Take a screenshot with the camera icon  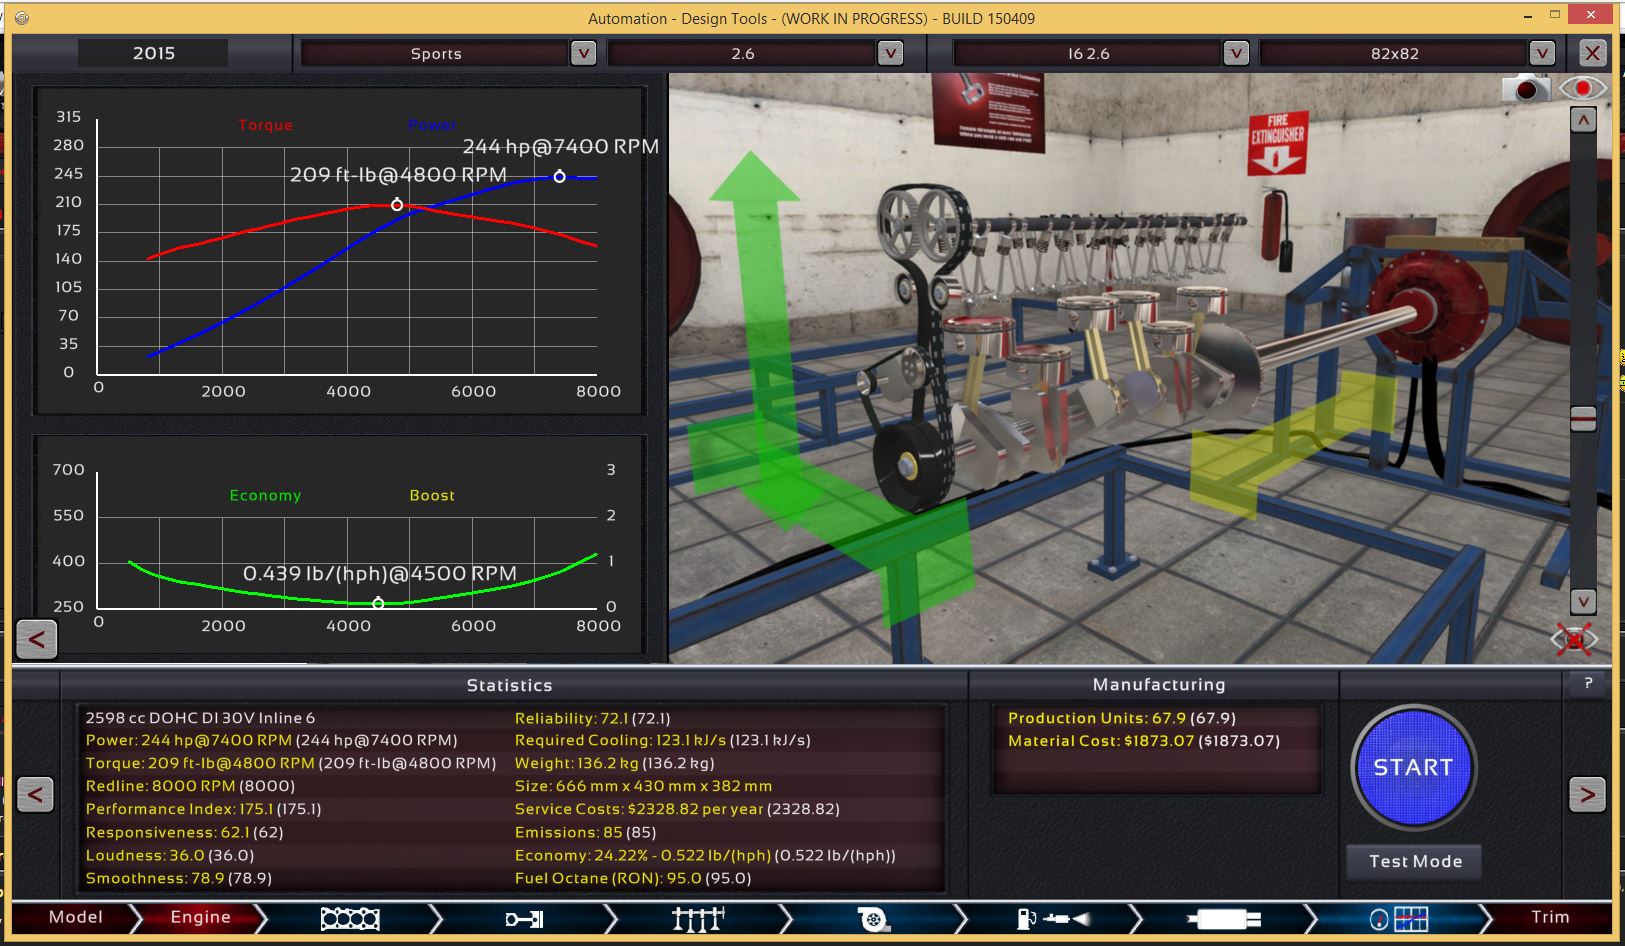point(1525,89)
